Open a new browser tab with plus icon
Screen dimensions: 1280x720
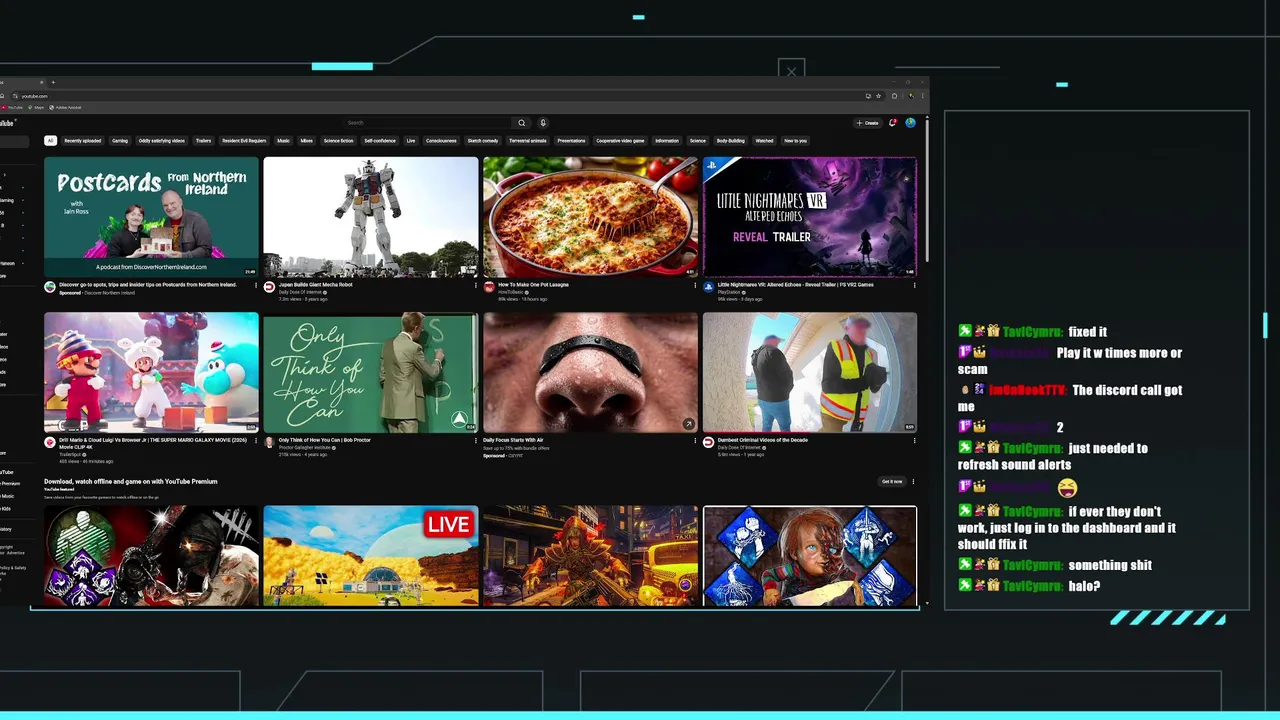coord(53,82)
